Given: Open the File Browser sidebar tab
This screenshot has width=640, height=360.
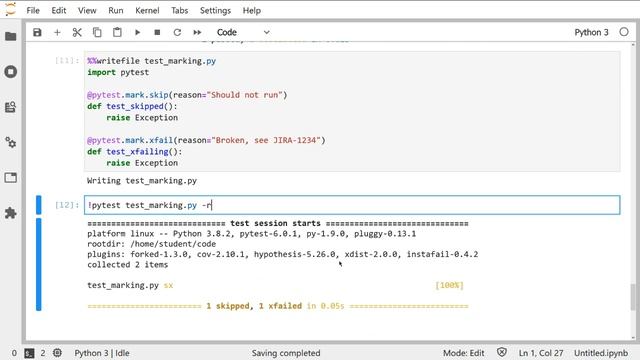Looking at the screenshot, I should pos(11,36).
